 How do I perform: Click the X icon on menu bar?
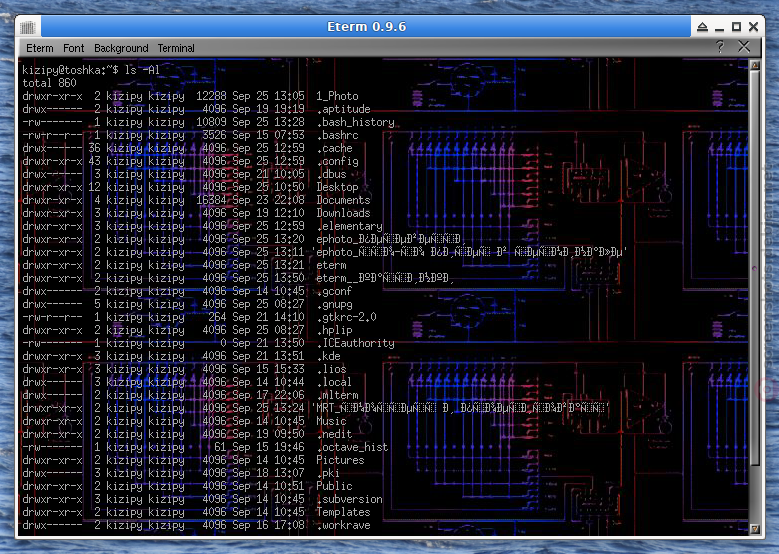tap(744, 47)
